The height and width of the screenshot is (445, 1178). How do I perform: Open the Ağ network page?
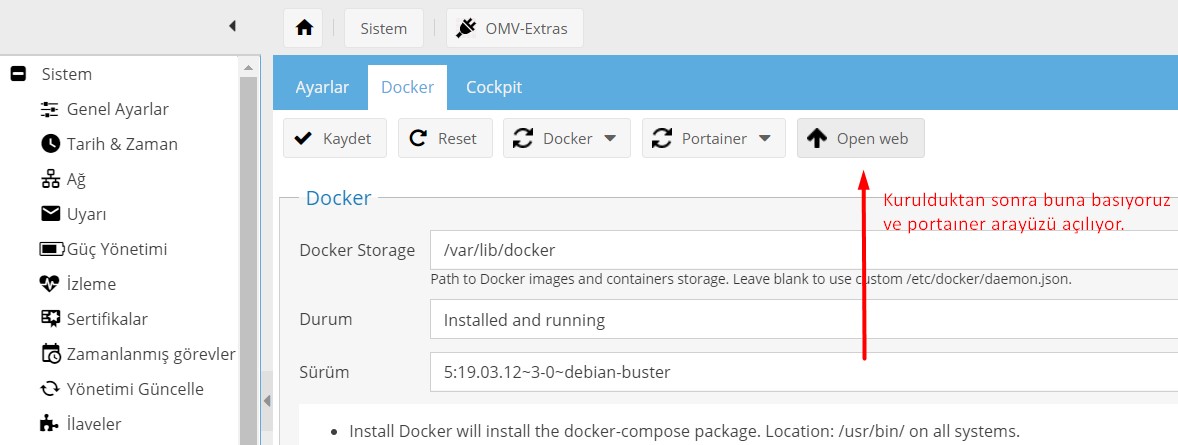(x=77, y=179)
